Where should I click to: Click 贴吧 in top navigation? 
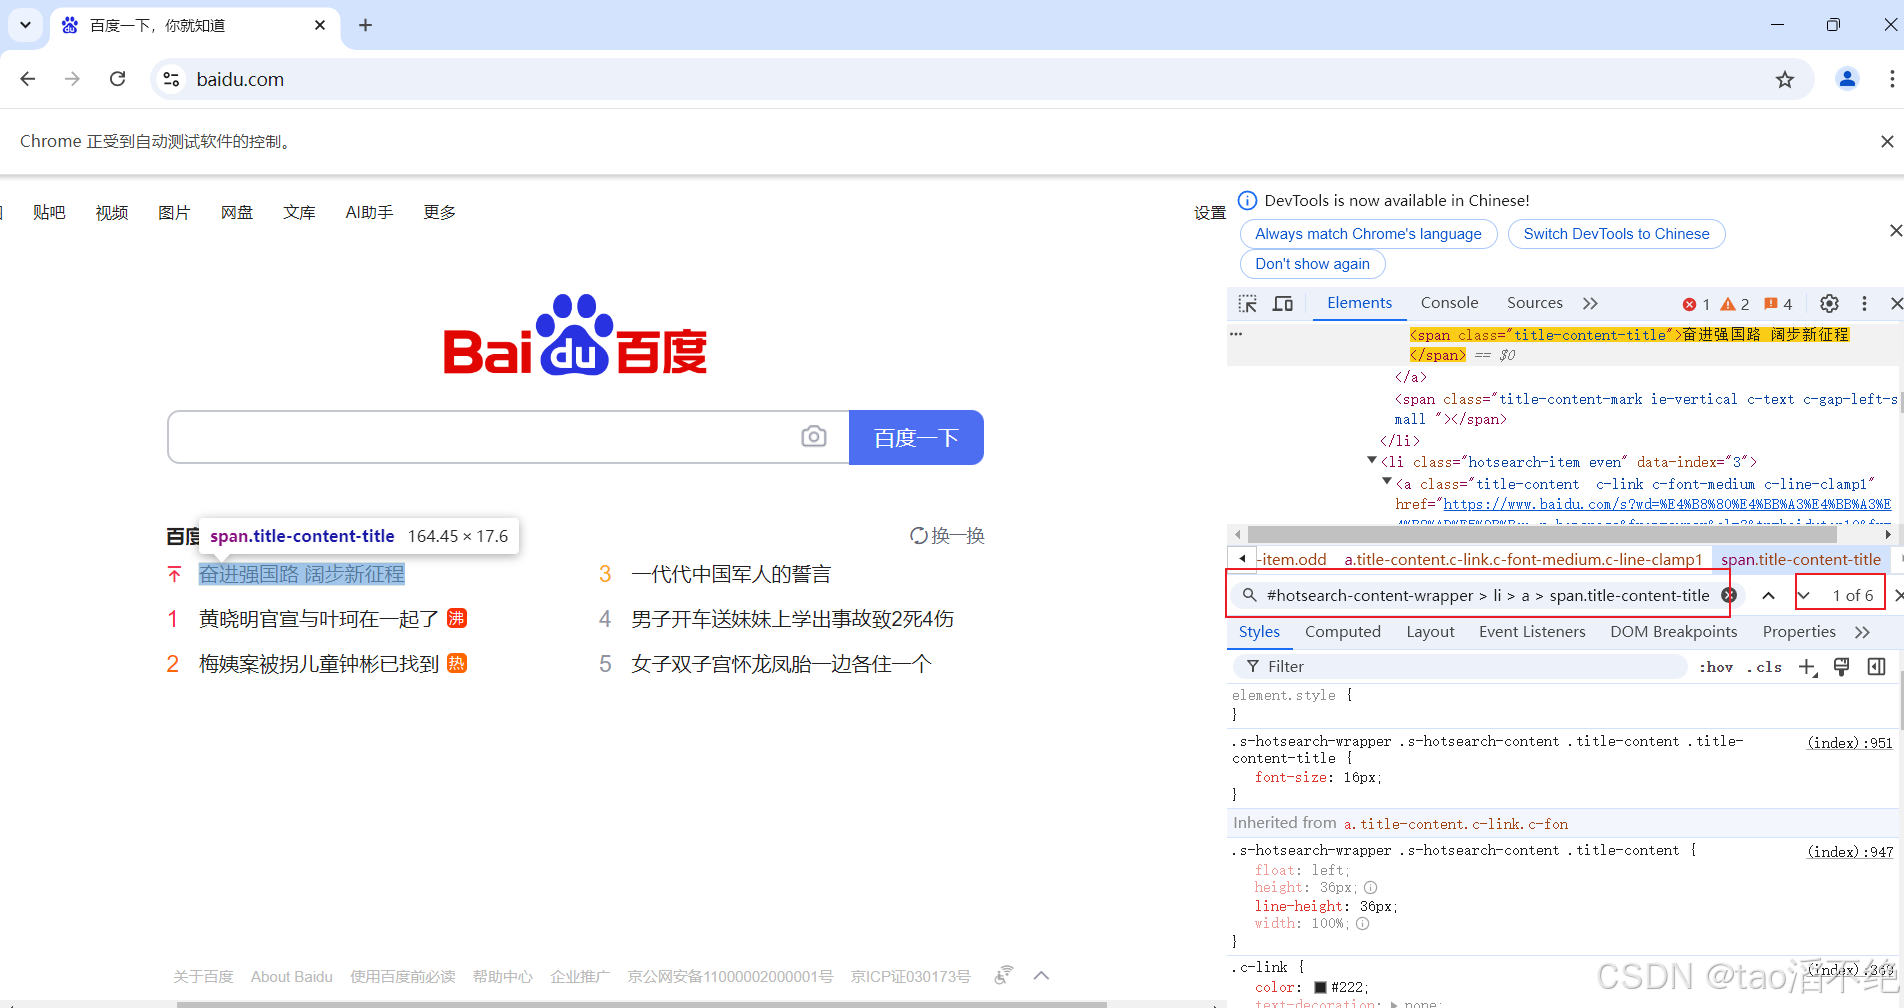49,212
